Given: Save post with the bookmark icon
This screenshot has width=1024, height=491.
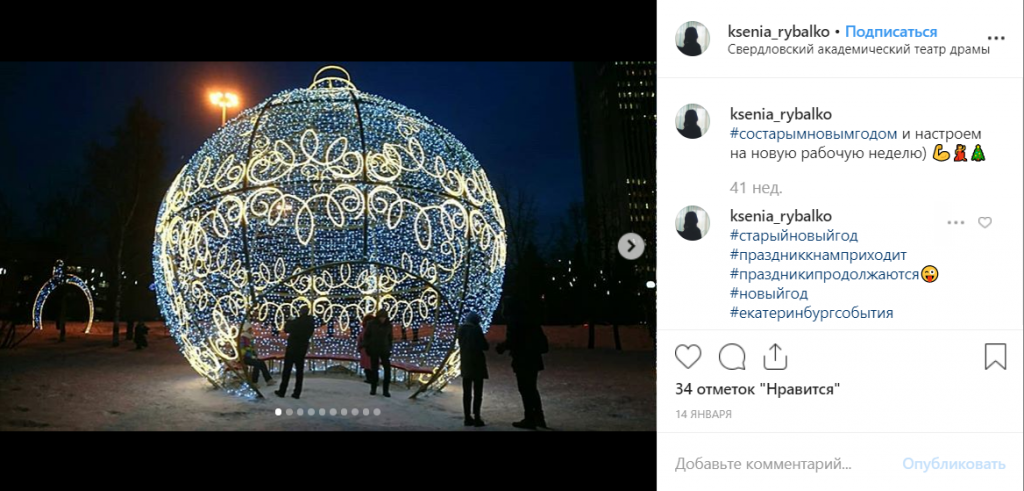Looking at the screenshot, I should [995, 356].
